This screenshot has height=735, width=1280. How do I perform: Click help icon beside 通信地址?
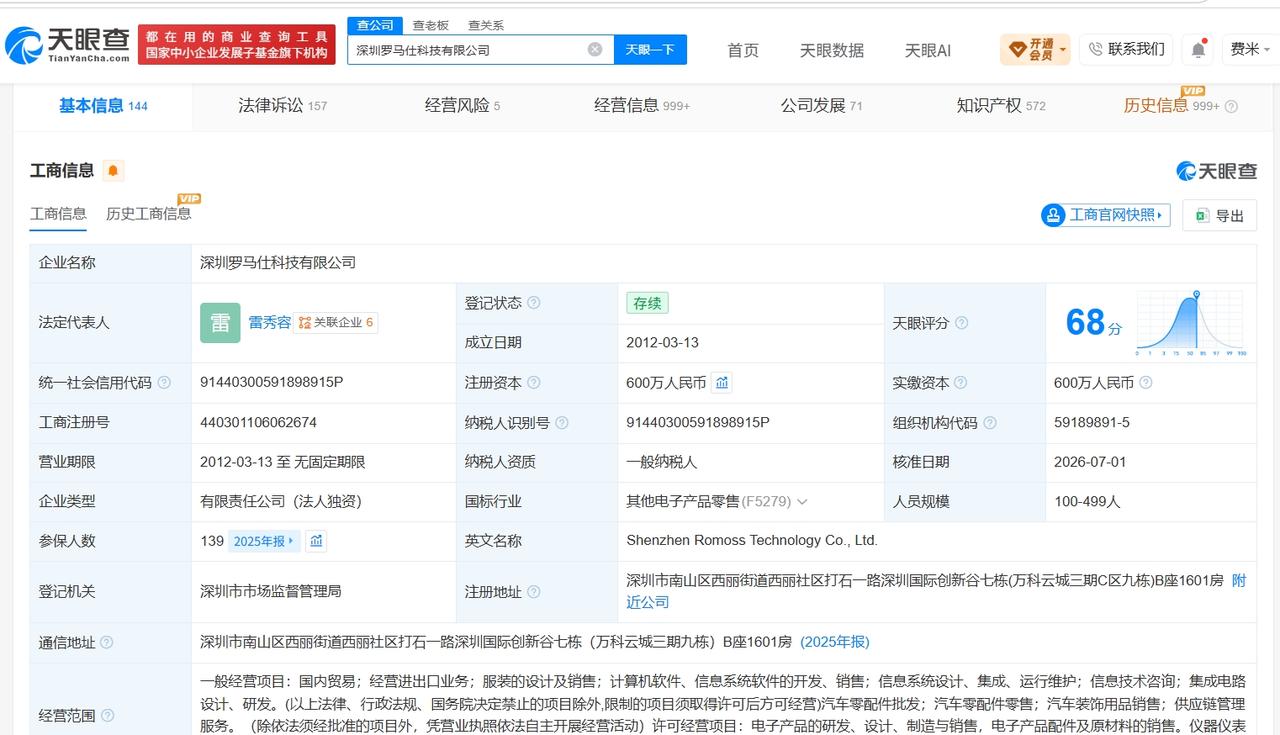107,643
